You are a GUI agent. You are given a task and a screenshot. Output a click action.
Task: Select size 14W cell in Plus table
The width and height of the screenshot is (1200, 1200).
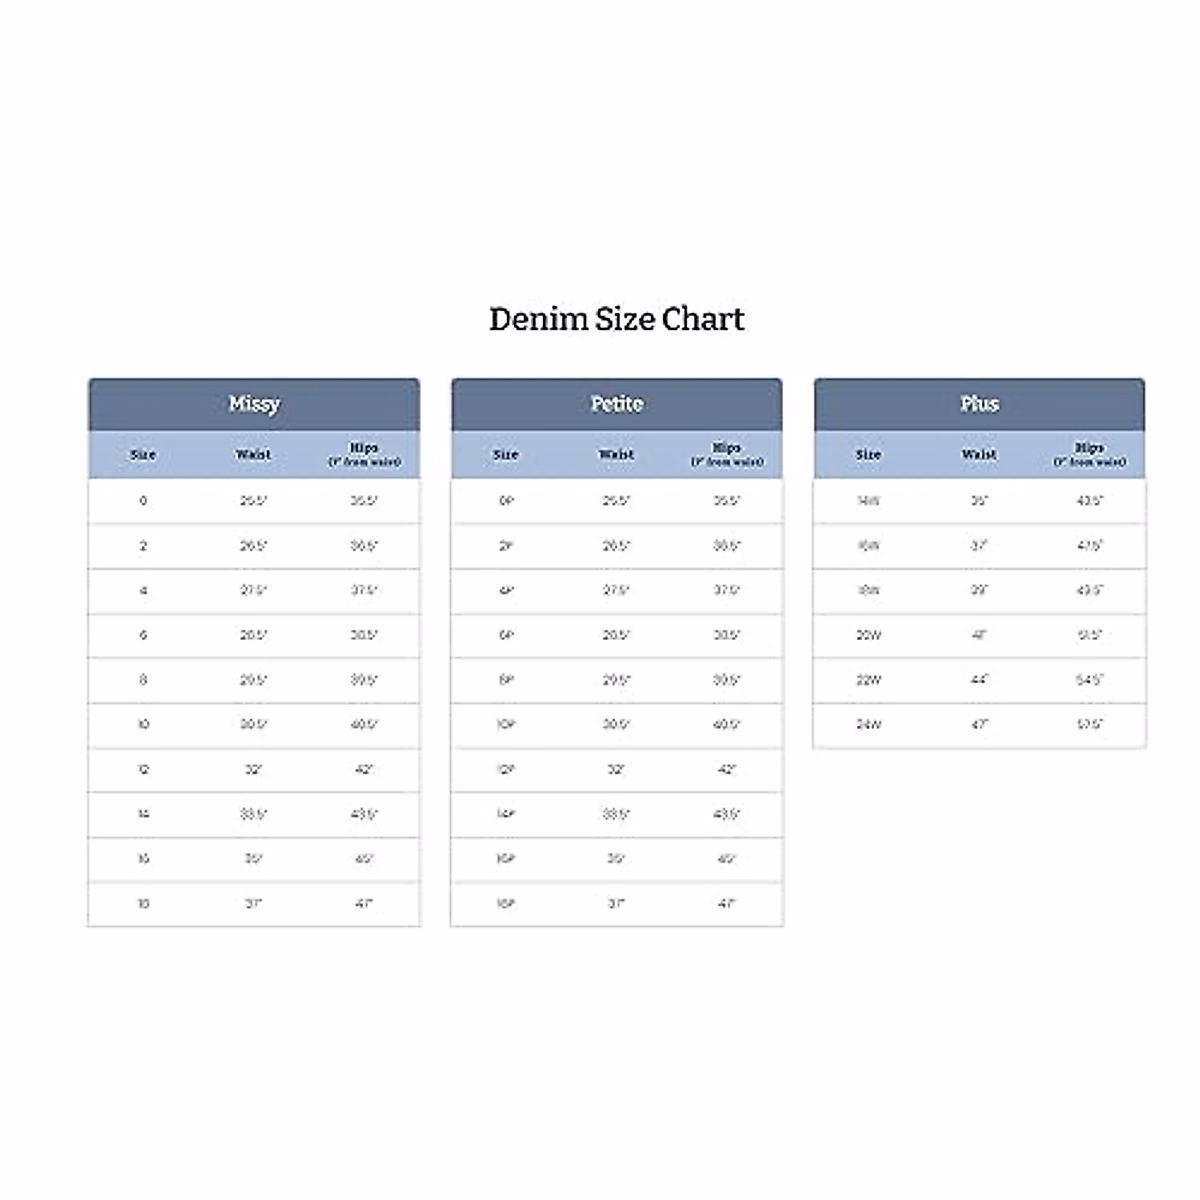(x=868, y=501)
